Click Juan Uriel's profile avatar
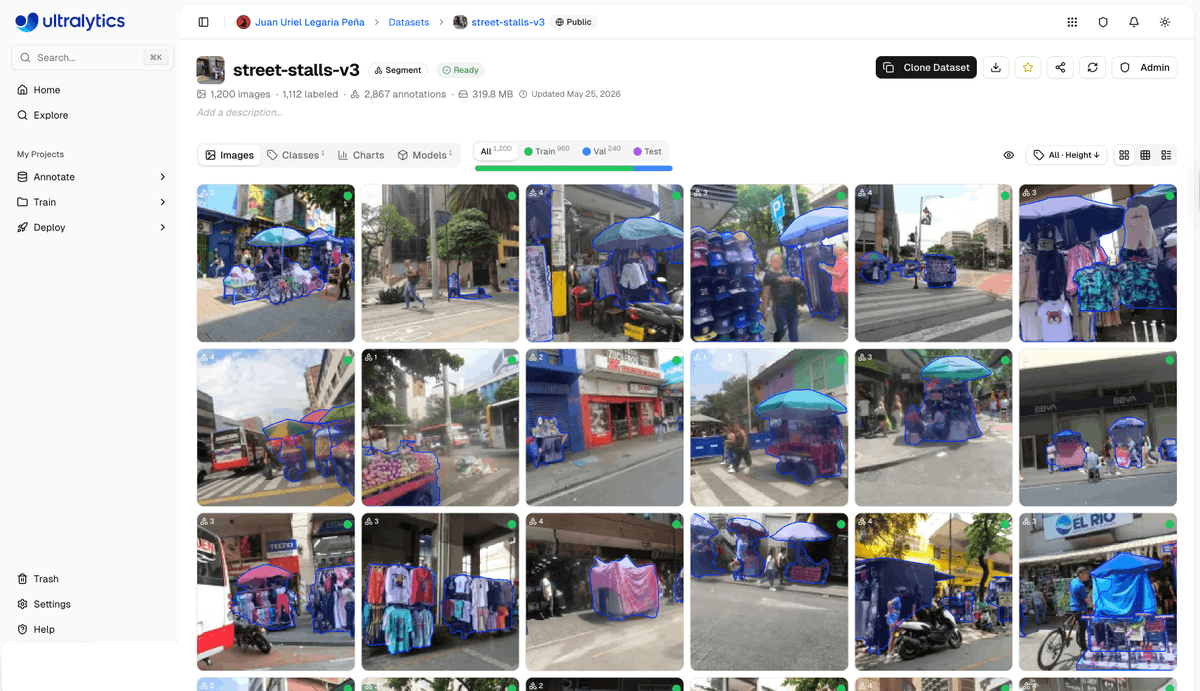Screen dimensions: 1200x691 pos(243,22)
